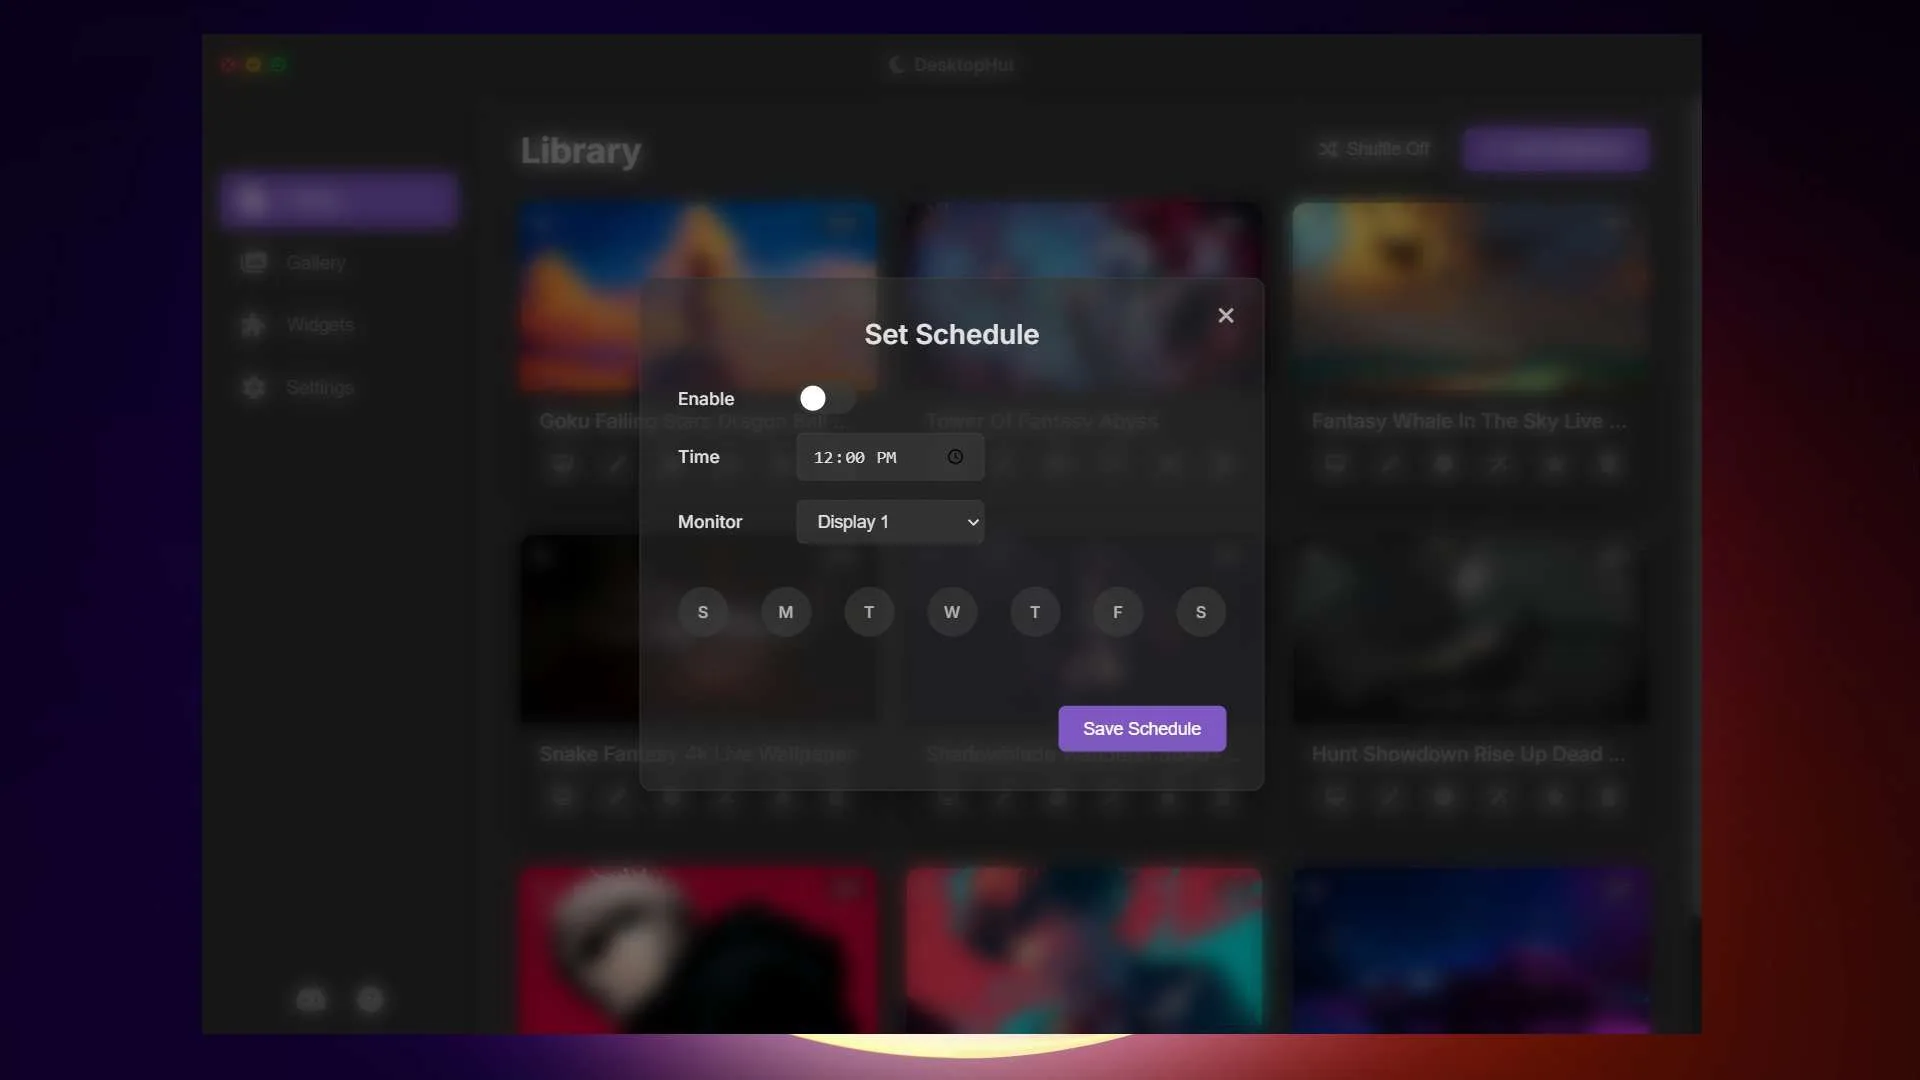
Task: Toggle Wednesday day button
Action: pyautogui.click(x=952, y=612)
